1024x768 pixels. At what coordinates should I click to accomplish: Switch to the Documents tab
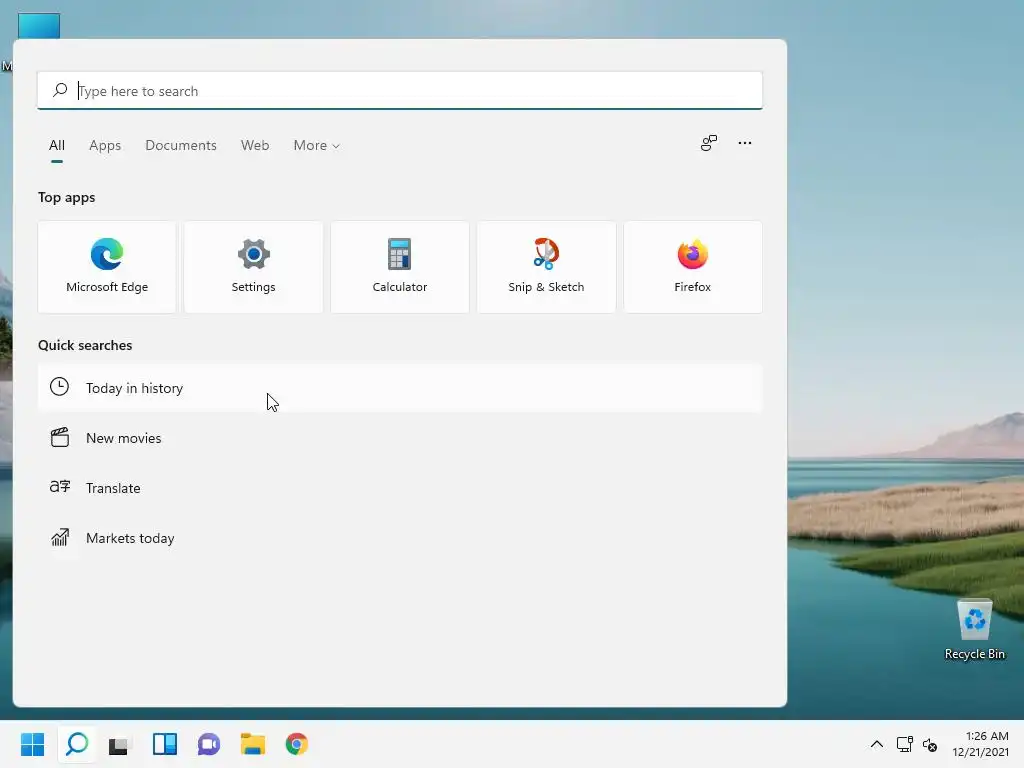click(181, 145)
